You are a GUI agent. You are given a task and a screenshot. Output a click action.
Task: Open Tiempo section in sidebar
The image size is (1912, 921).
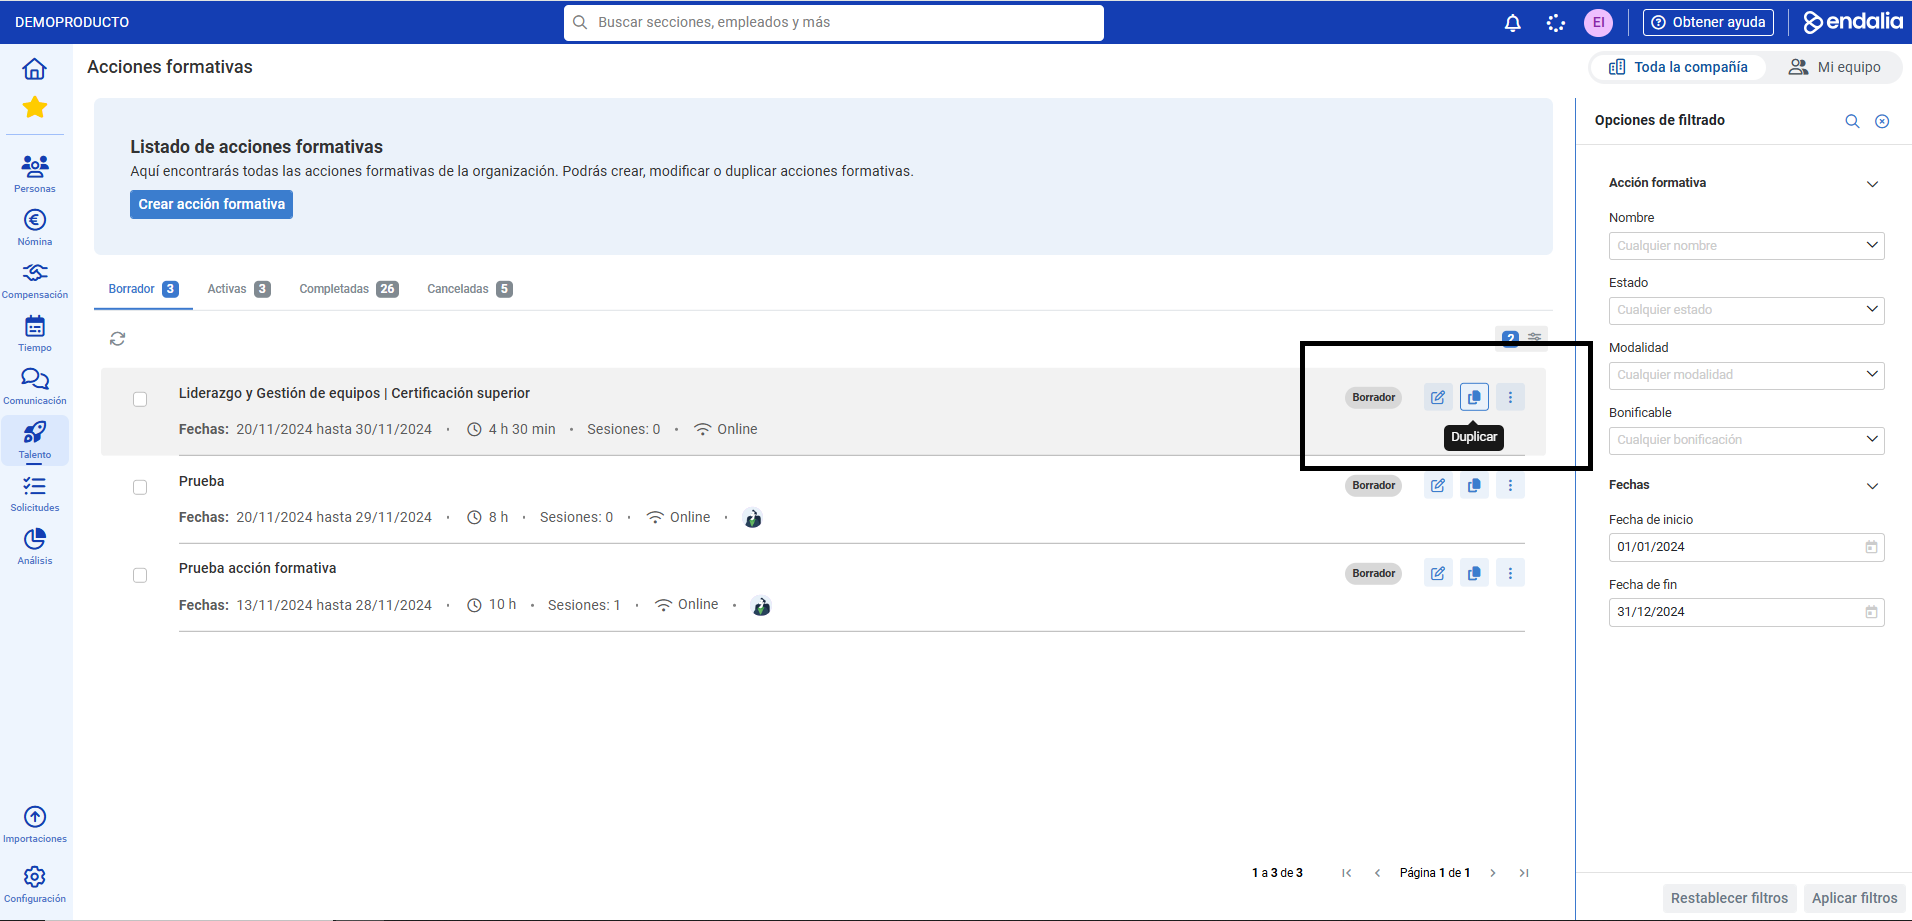point(35,333)
